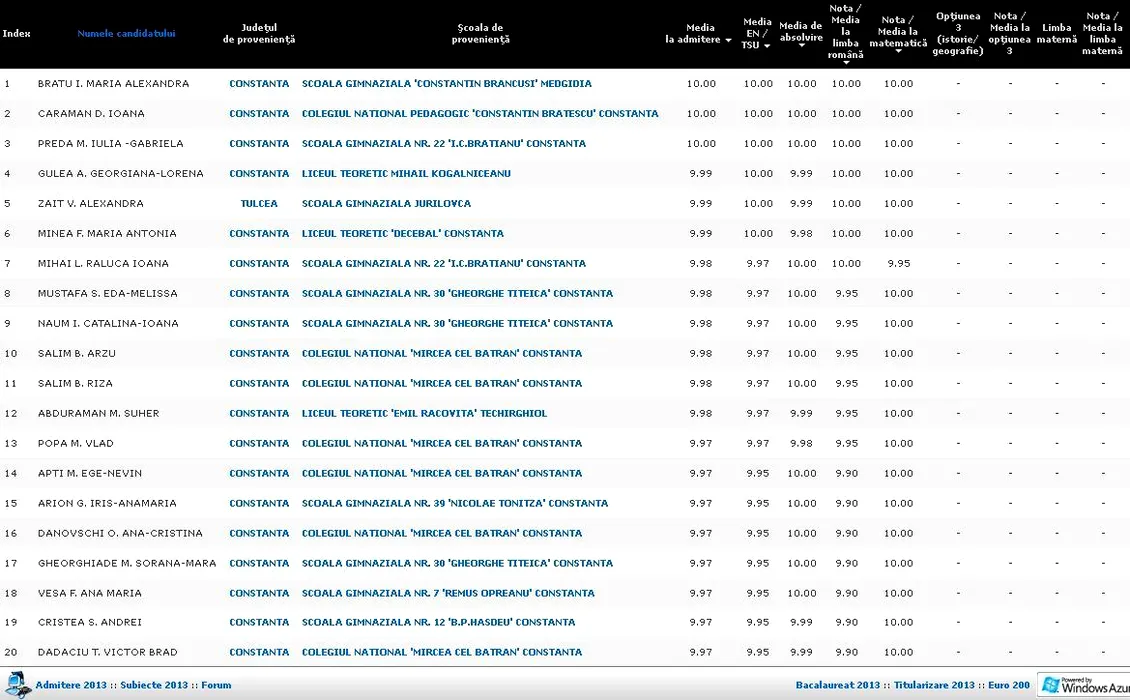Sort by Nota la matematică arrow
The height and width of the screenshot is (700, 1130).
pos(898,51)
